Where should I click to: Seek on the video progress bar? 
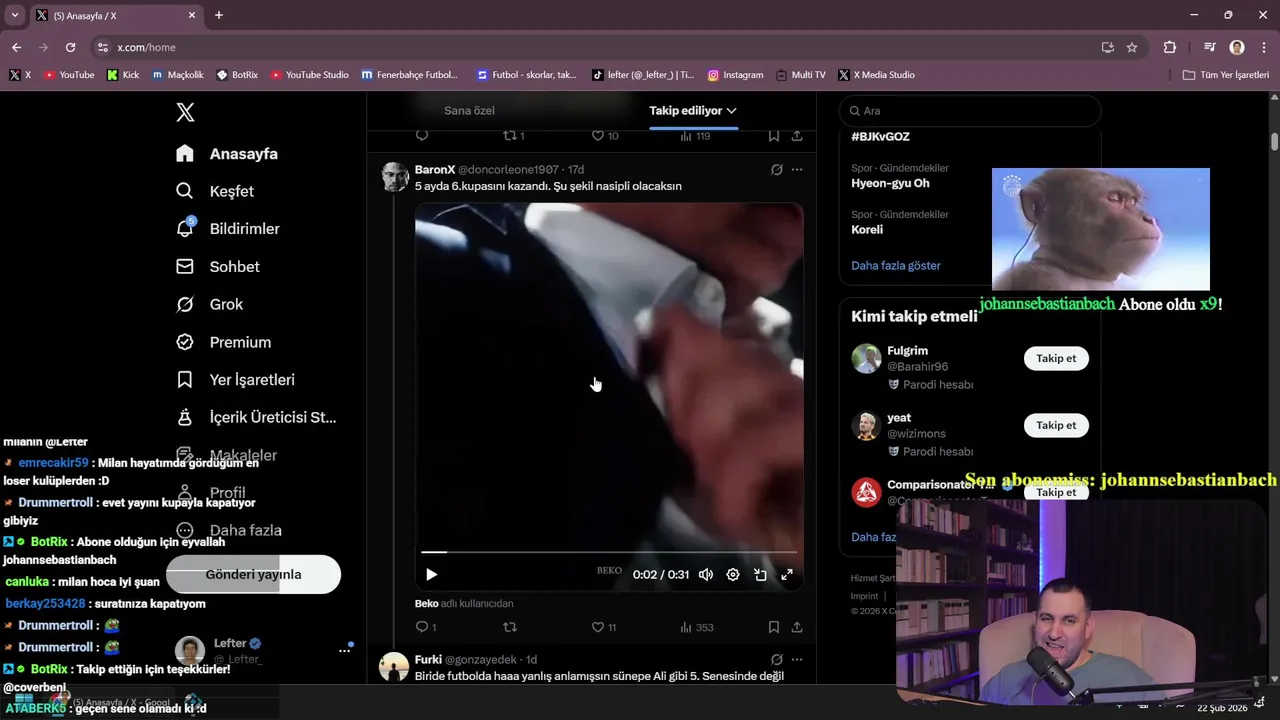tap(609, 551)
